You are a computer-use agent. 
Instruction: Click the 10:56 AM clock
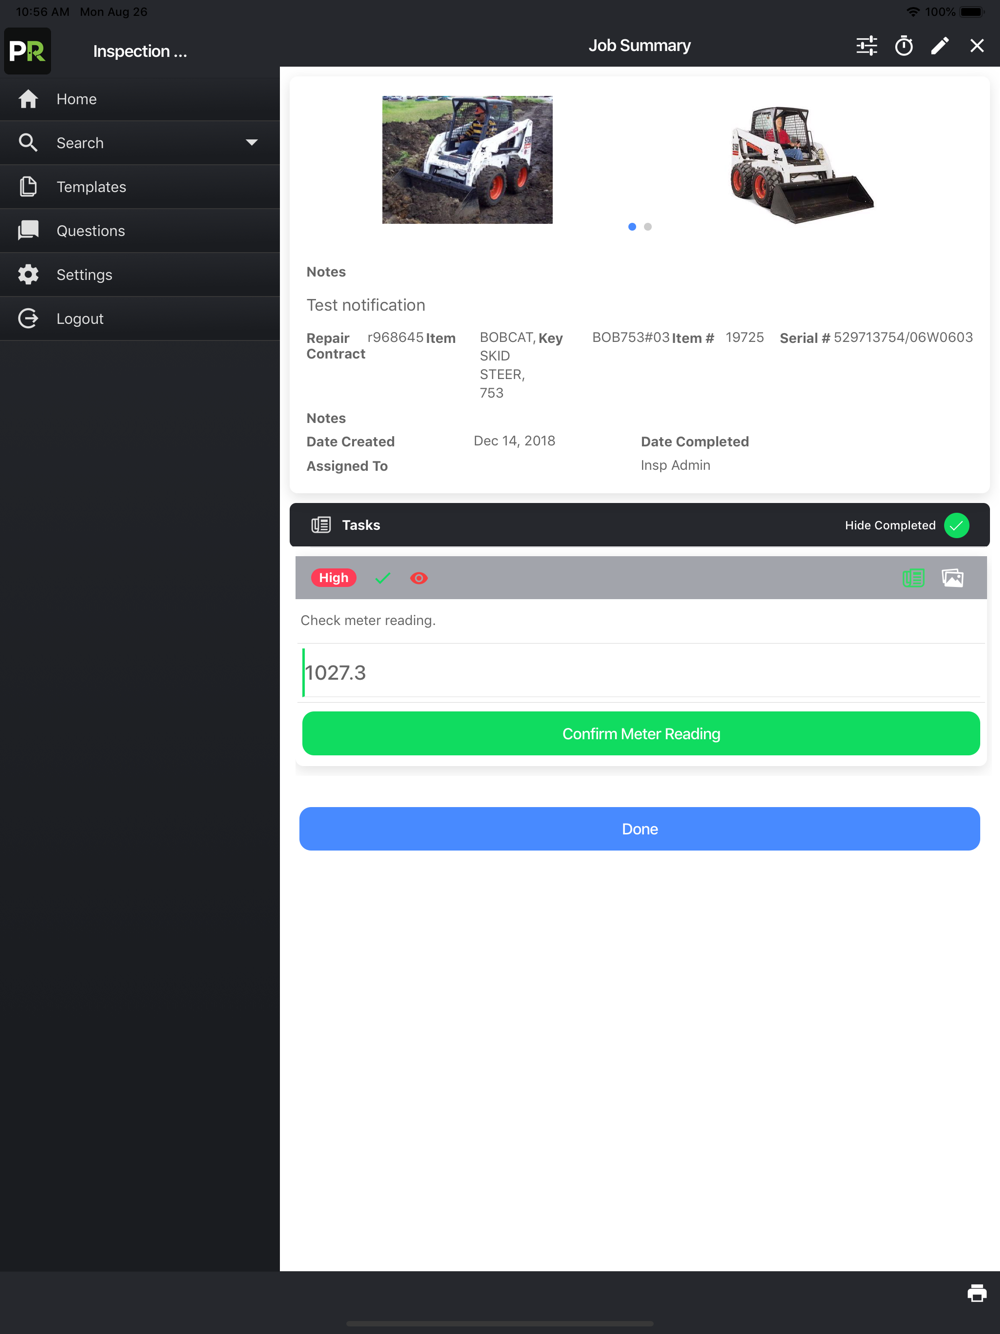pyautogui.click(x=43, y=12)
